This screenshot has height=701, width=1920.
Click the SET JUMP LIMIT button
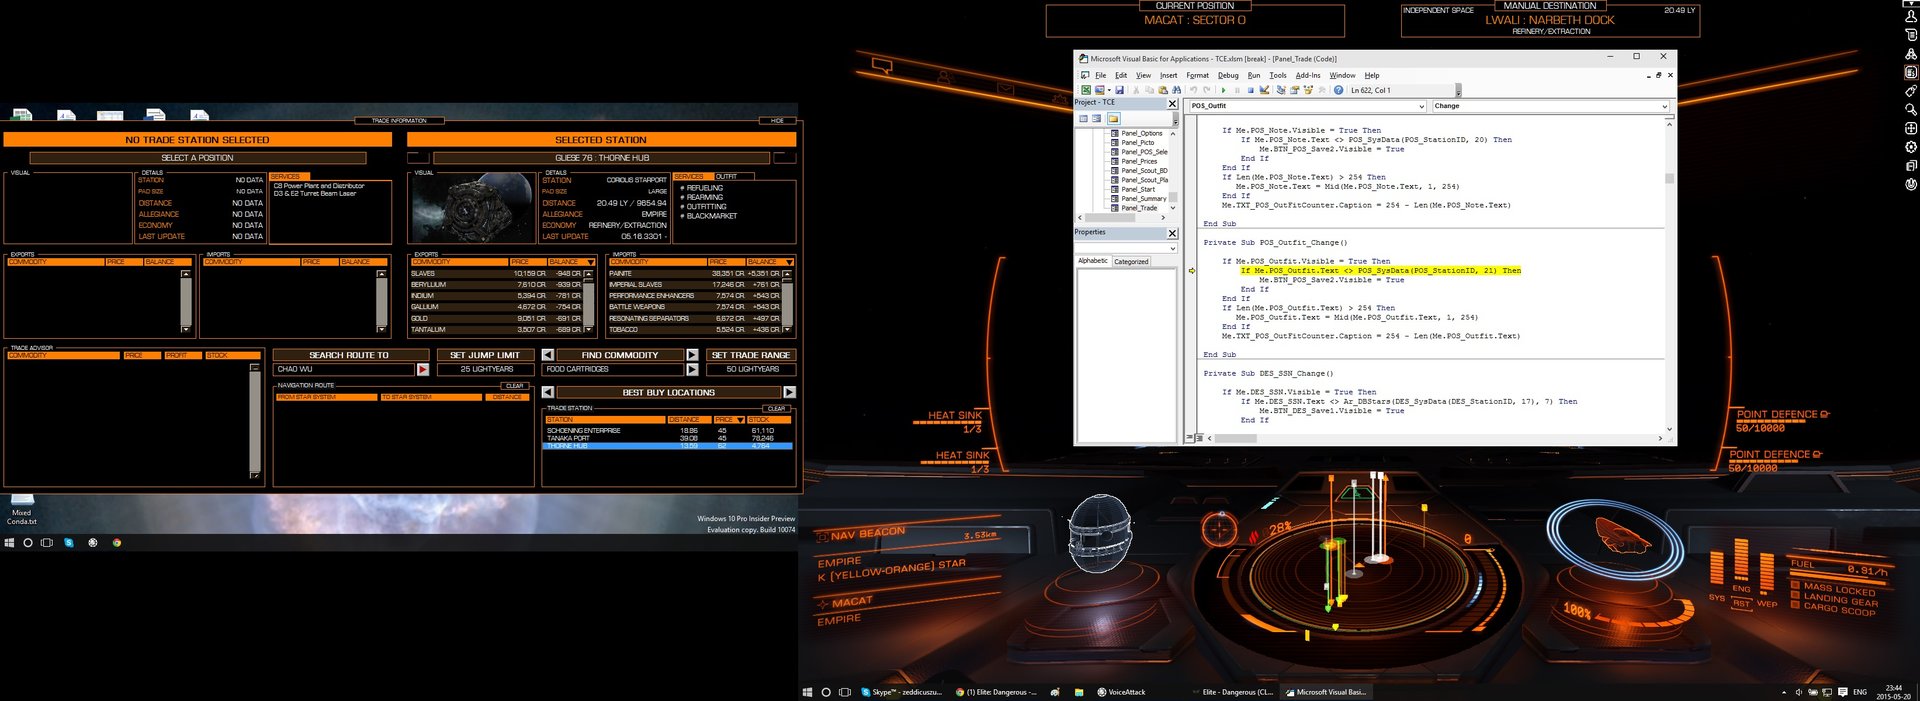[485, 355]
